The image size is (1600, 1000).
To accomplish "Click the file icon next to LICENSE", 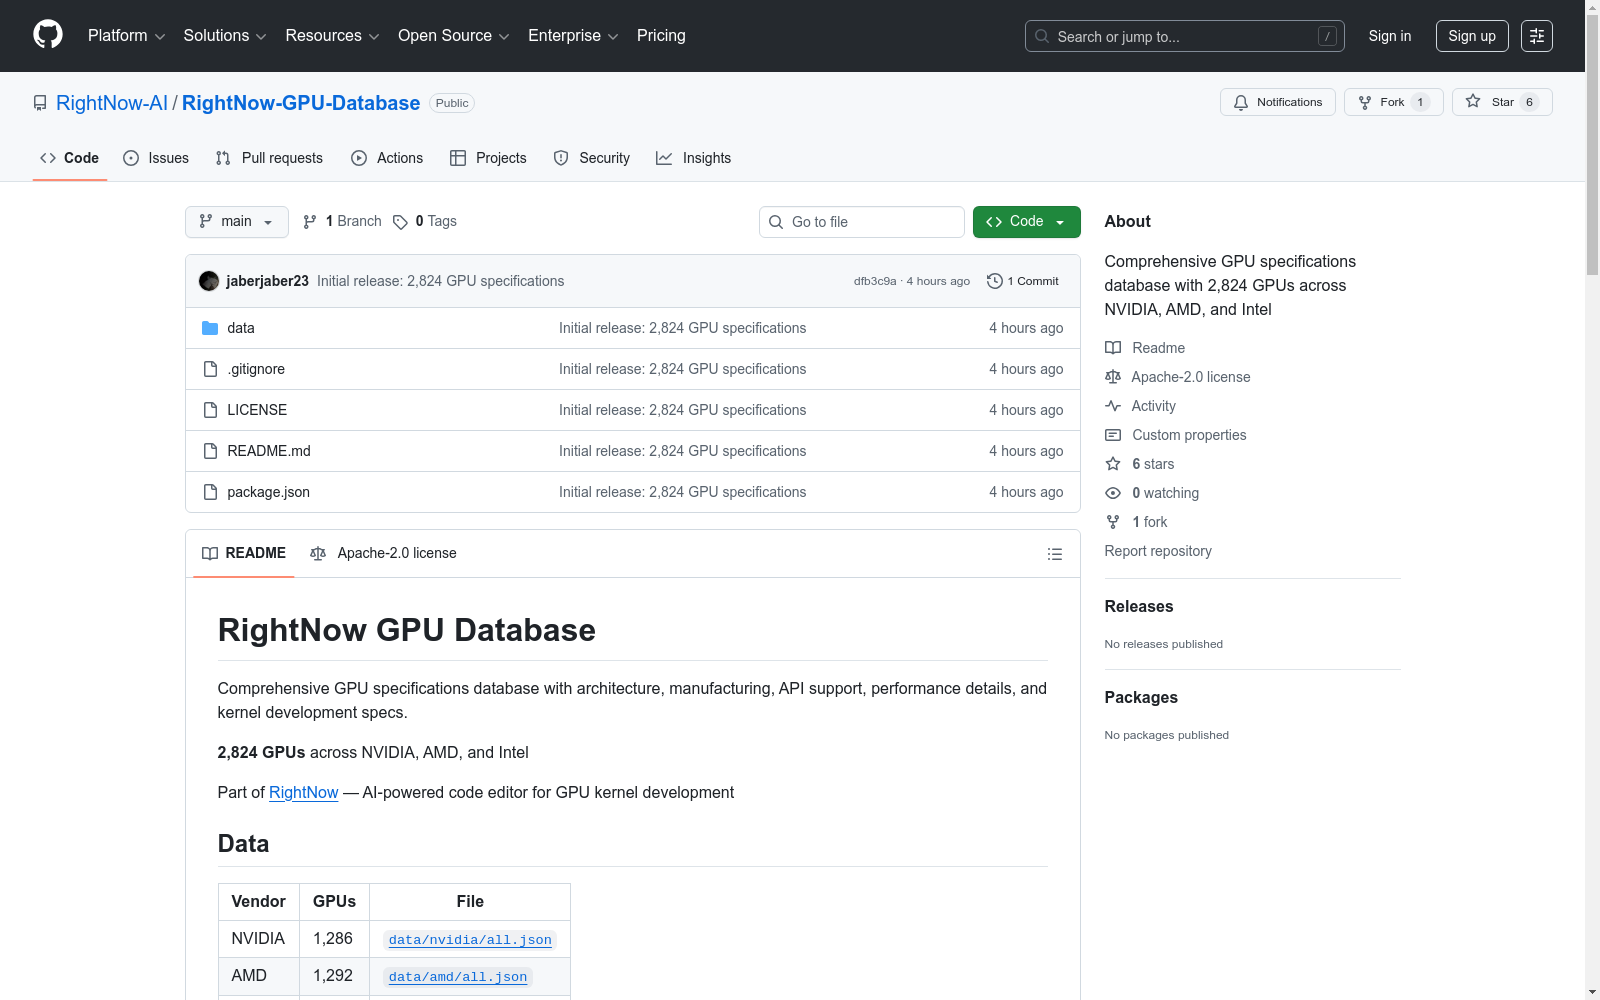I will point(210,410).
